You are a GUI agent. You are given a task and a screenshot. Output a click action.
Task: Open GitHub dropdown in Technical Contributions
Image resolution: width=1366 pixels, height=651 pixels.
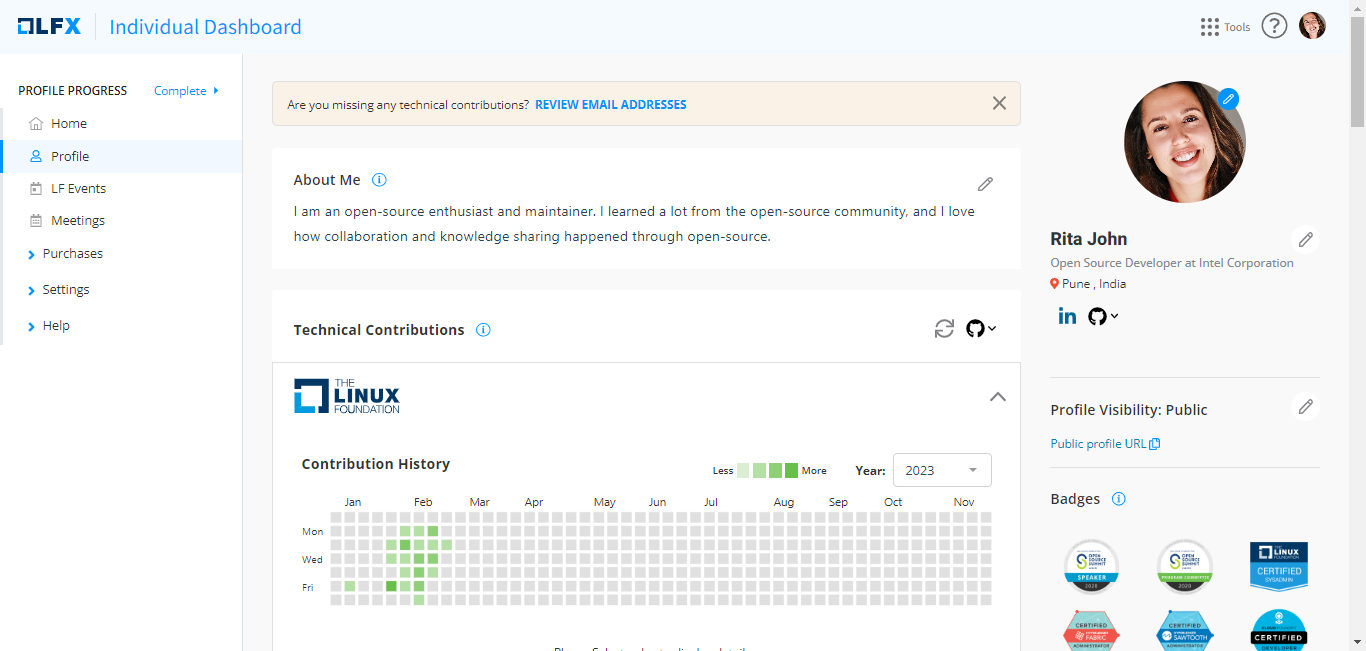(x=981, y=329)
